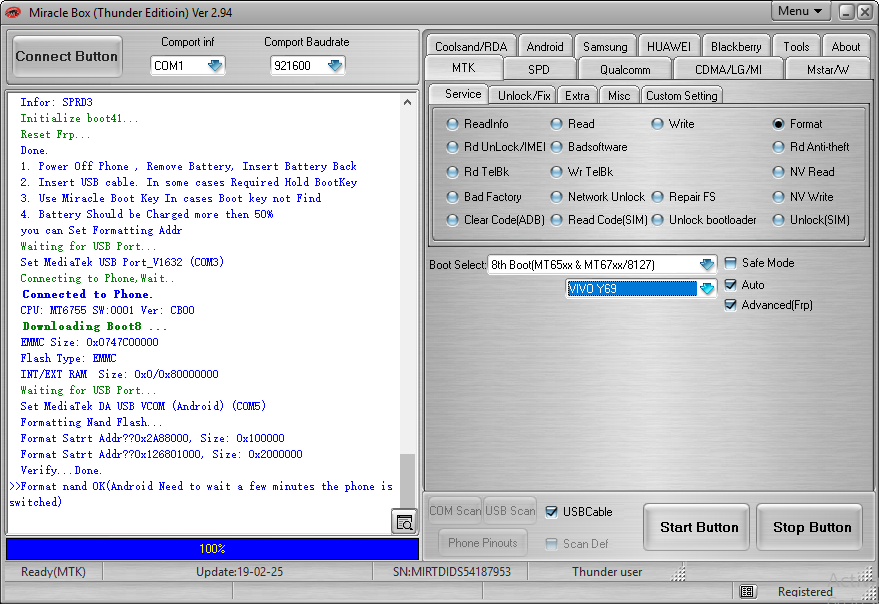Select the Mstar/W tab

tap(828, 70)
